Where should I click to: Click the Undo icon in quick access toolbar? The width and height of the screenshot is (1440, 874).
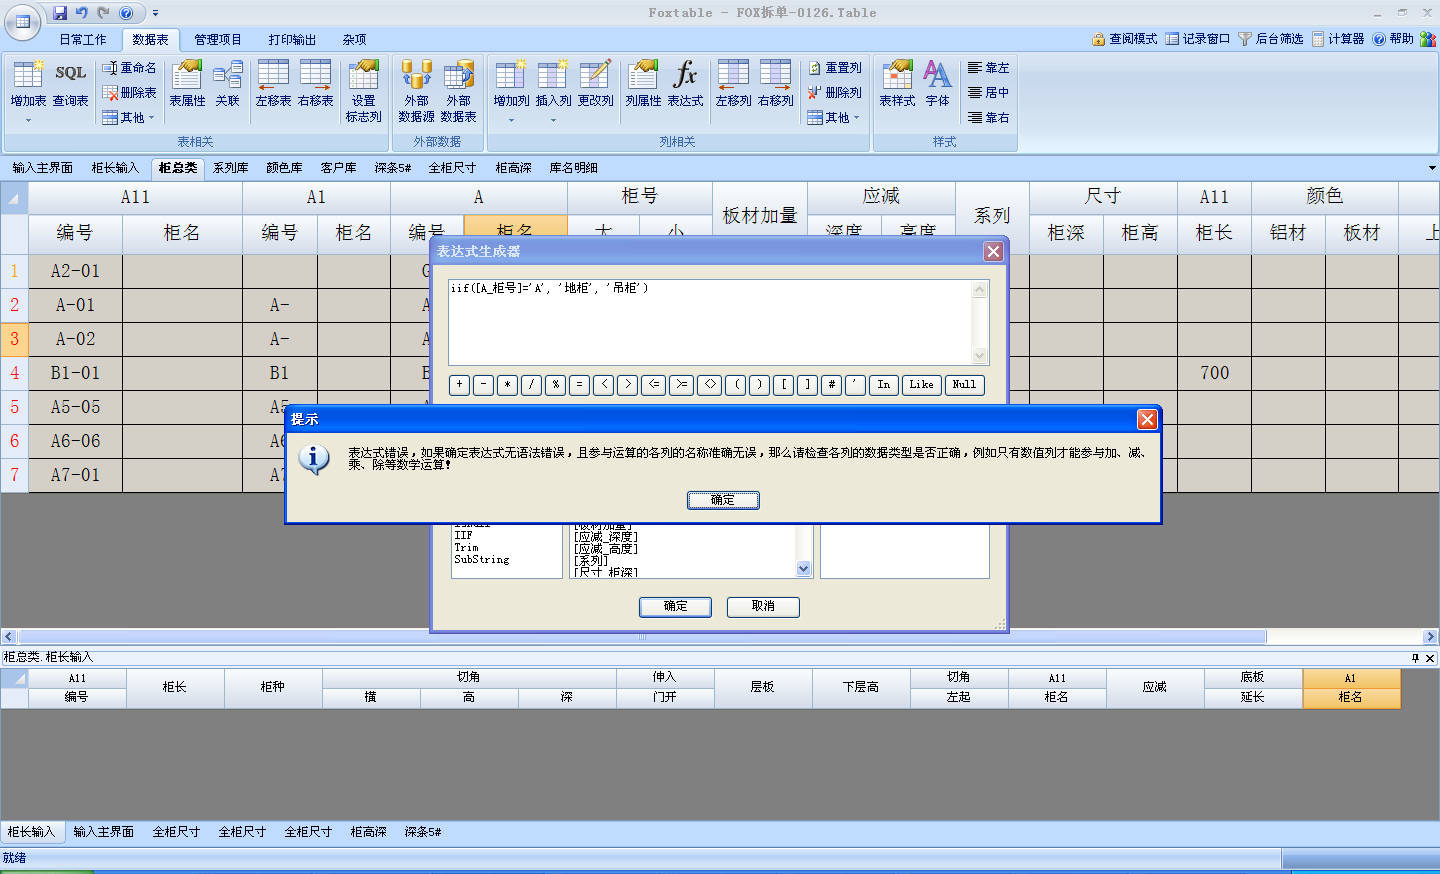pos(82,13)
